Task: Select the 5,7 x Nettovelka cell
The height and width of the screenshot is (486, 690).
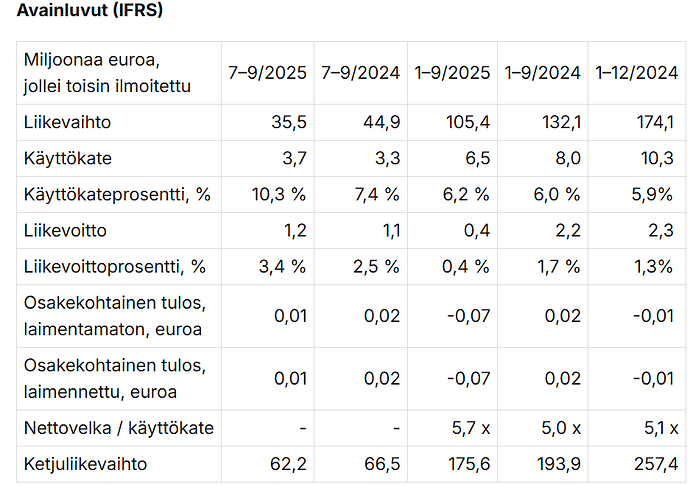Action: (x=468, y=428)
